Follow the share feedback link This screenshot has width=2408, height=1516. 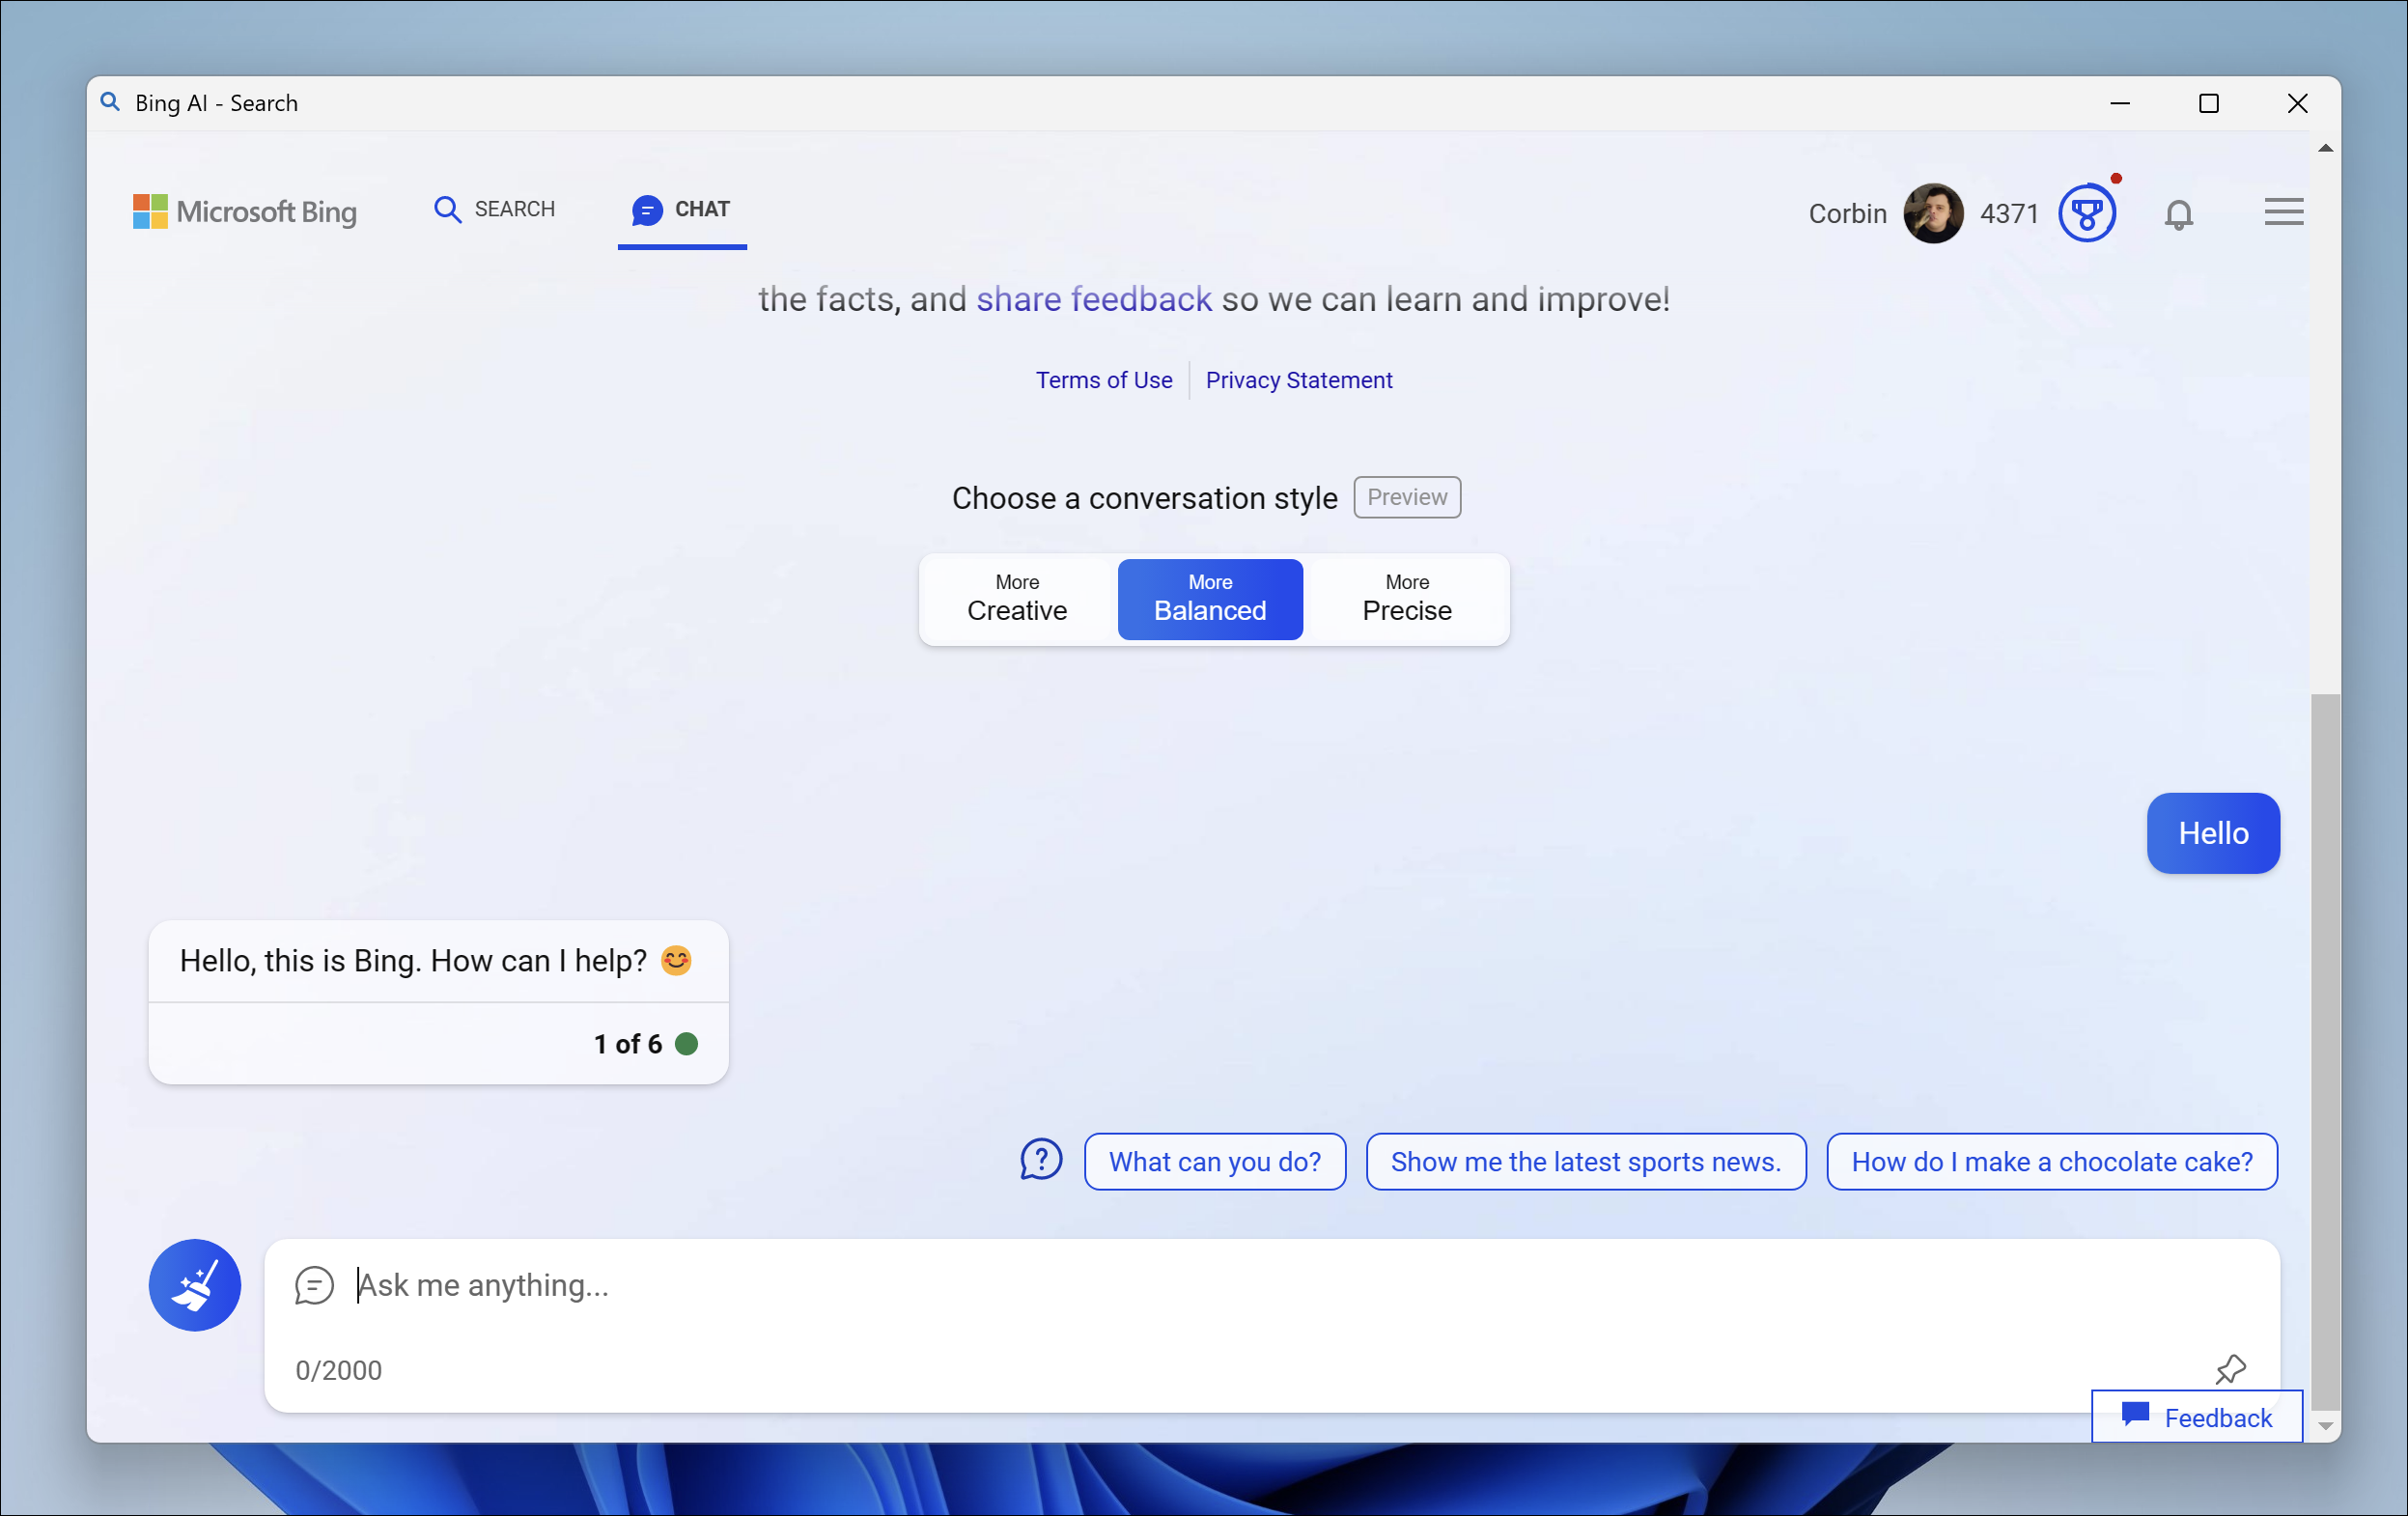1093,299
